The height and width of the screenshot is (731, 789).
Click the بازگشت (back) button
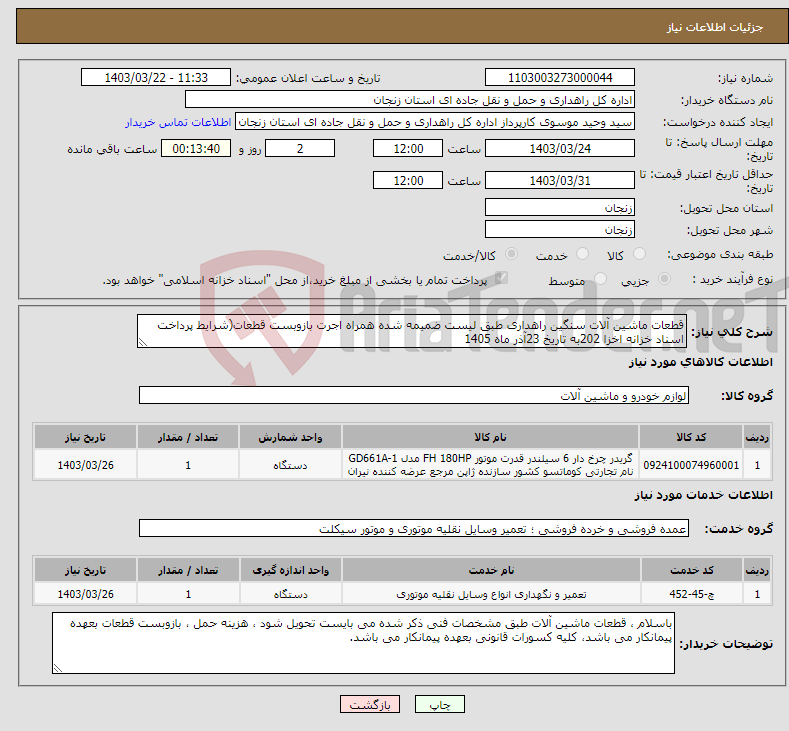[370, 704]
